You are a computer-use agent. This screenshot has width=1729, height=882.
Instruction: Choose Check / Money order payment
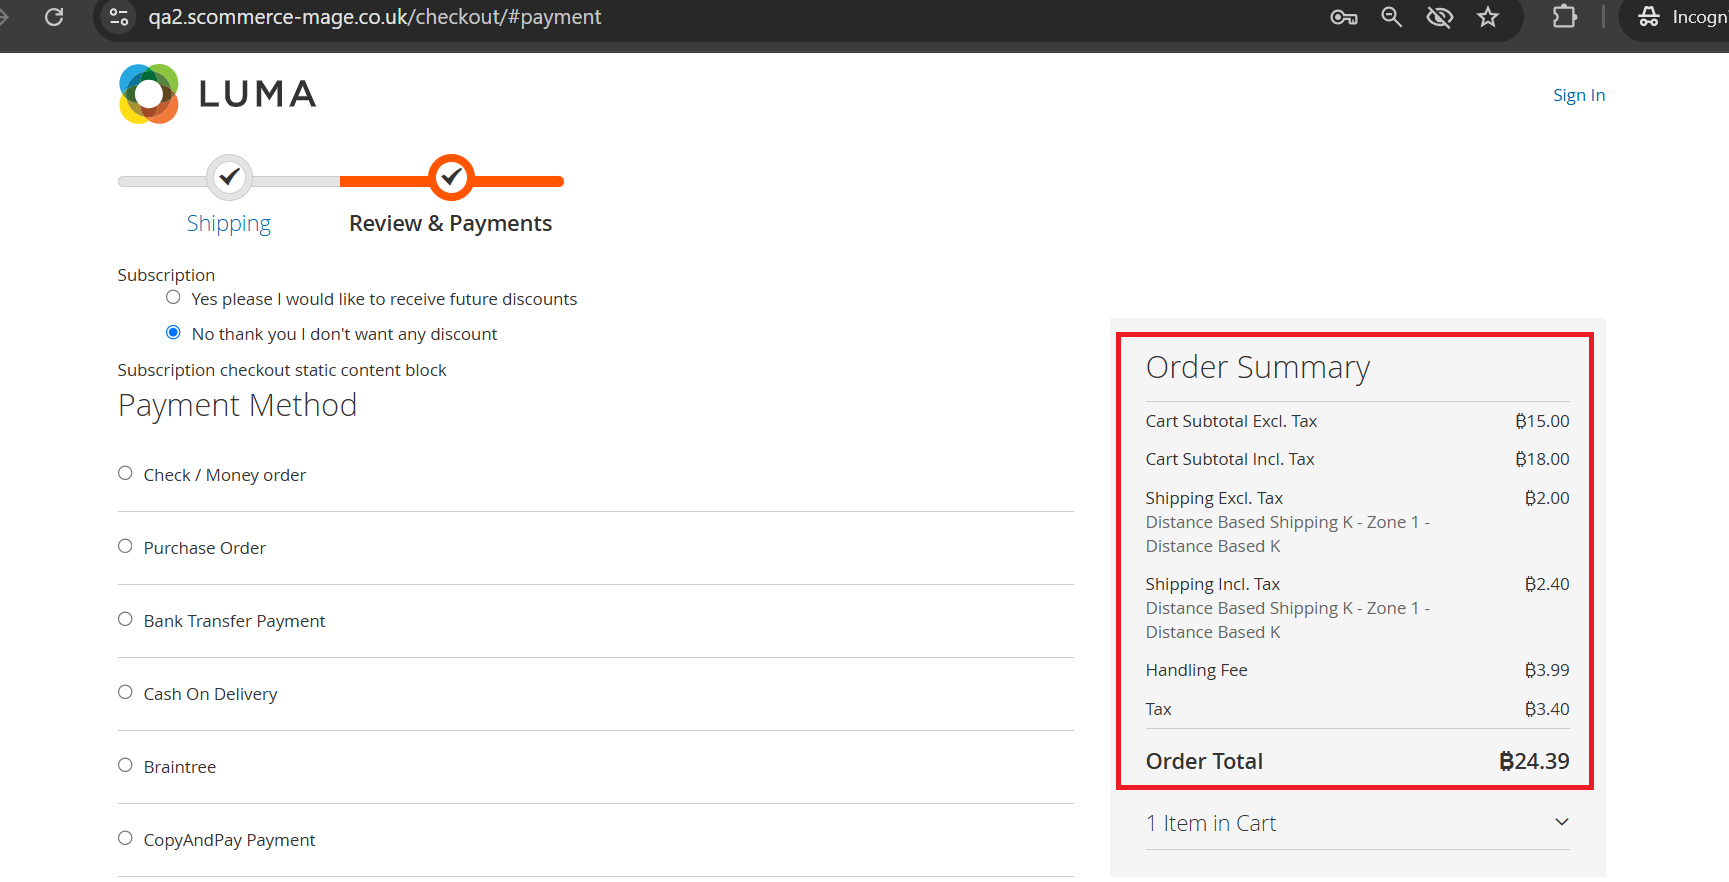[125, 474]
